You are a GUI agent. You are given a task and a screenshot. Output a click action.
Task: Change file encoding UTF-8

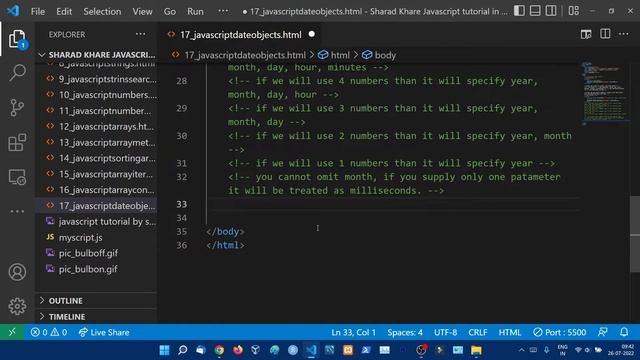click(445, 332)
